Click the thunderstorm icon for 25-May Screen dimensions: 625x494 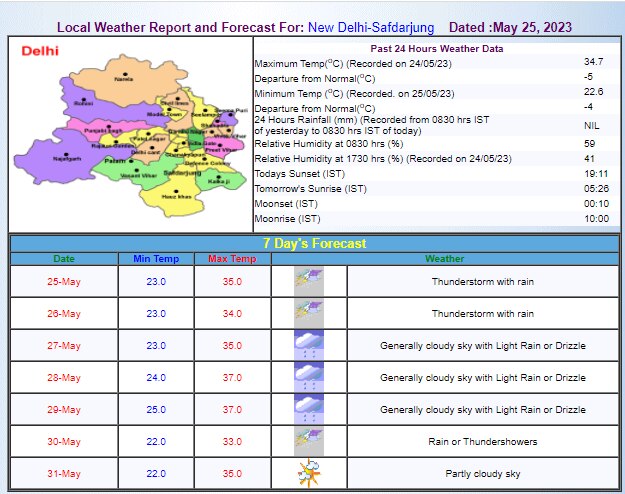tap(309, 281)
